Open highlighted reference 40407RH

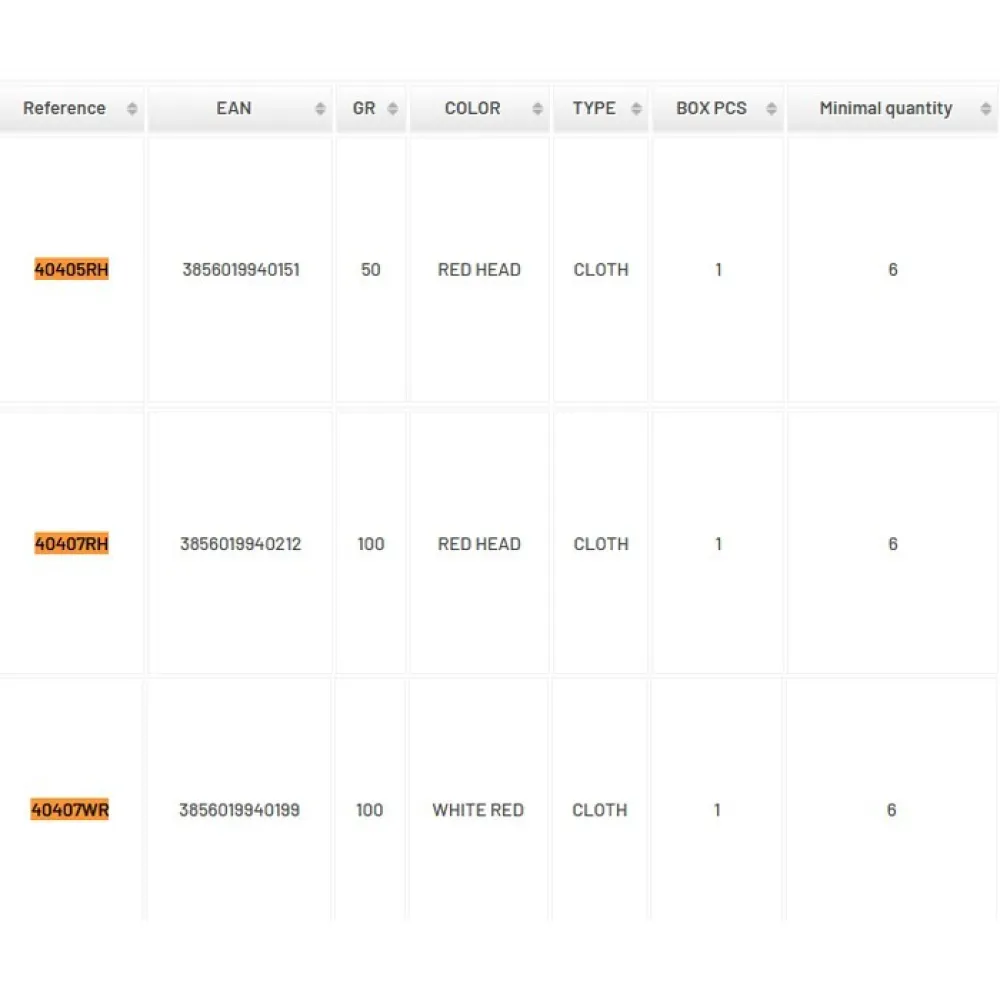pos(71,544)
